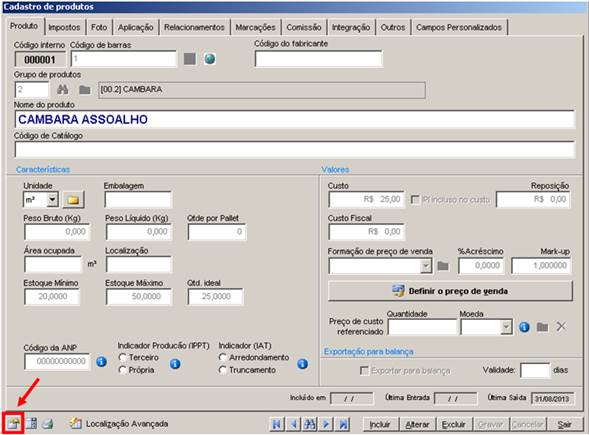Click the printer icon in bottom toolbar
Screen dimensions: 589x435
tap(48, 424)
